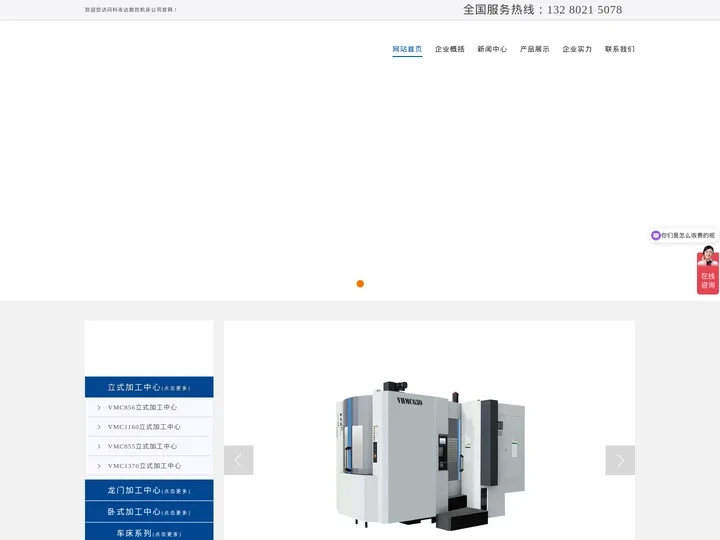Expand 卧式加工中心 category header
The width and height of the screenshot is (720, 540).
(149, 512)
